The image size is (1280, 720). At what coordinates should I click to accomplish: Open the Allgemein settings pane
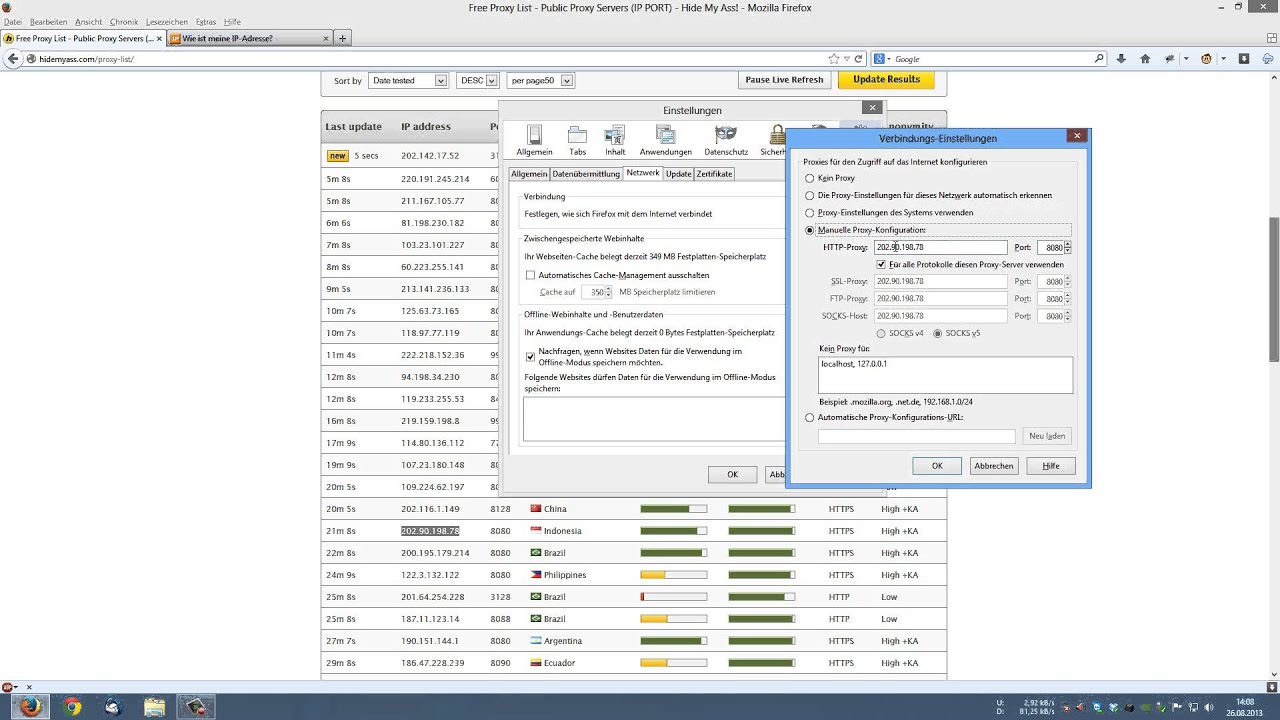pyautogui.click(x=534, y=139)
